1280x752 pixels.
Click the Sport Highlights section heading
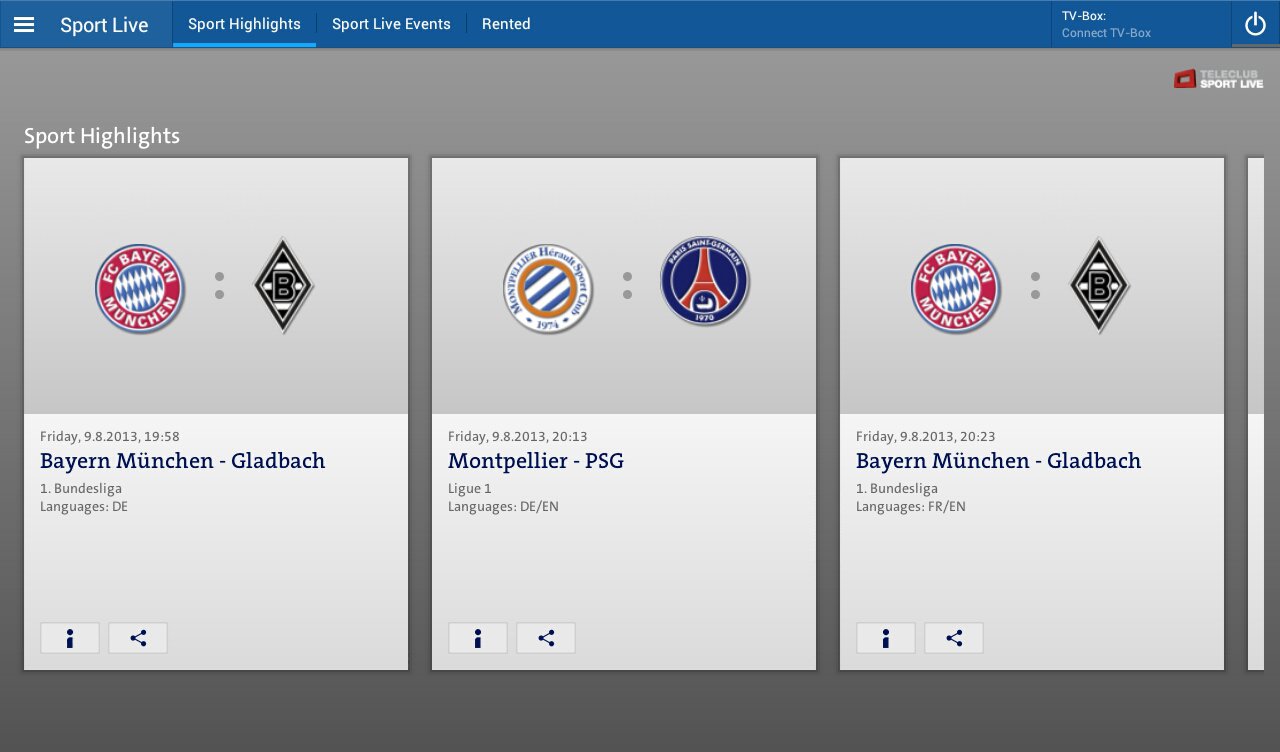102,136
